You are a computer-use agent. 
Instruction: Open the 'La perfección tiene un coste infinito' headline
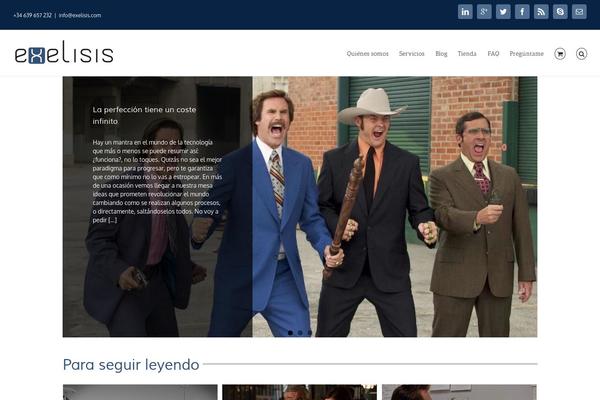point(144,115)
